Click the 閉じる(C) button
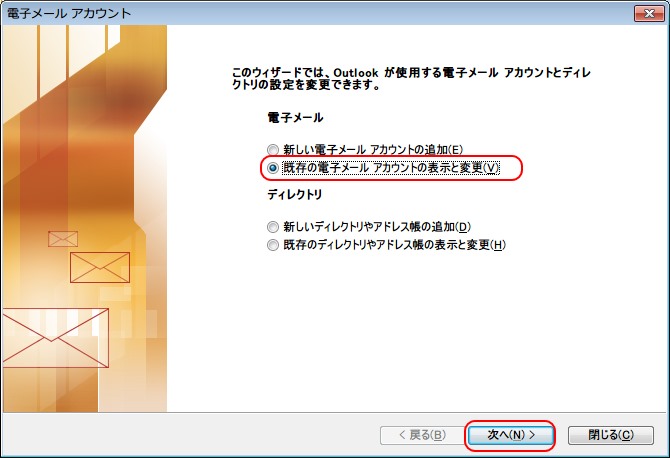 click(x=611, y=435)
